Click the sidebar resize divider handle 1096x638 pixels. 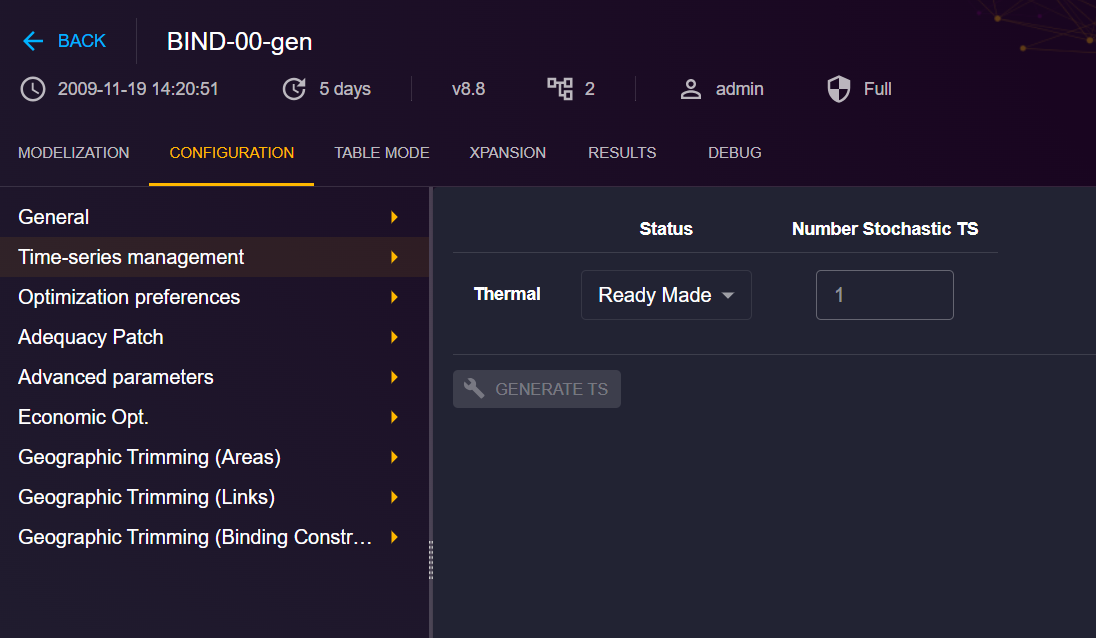point(431,559)
